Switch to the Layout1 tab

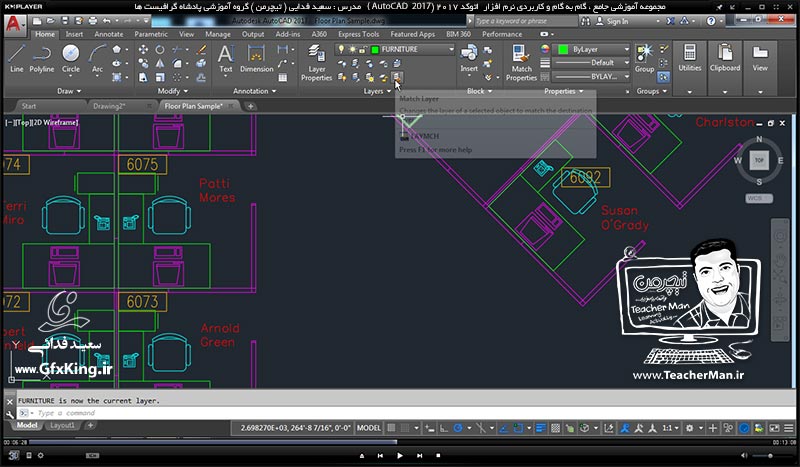[x=62, y=425]
